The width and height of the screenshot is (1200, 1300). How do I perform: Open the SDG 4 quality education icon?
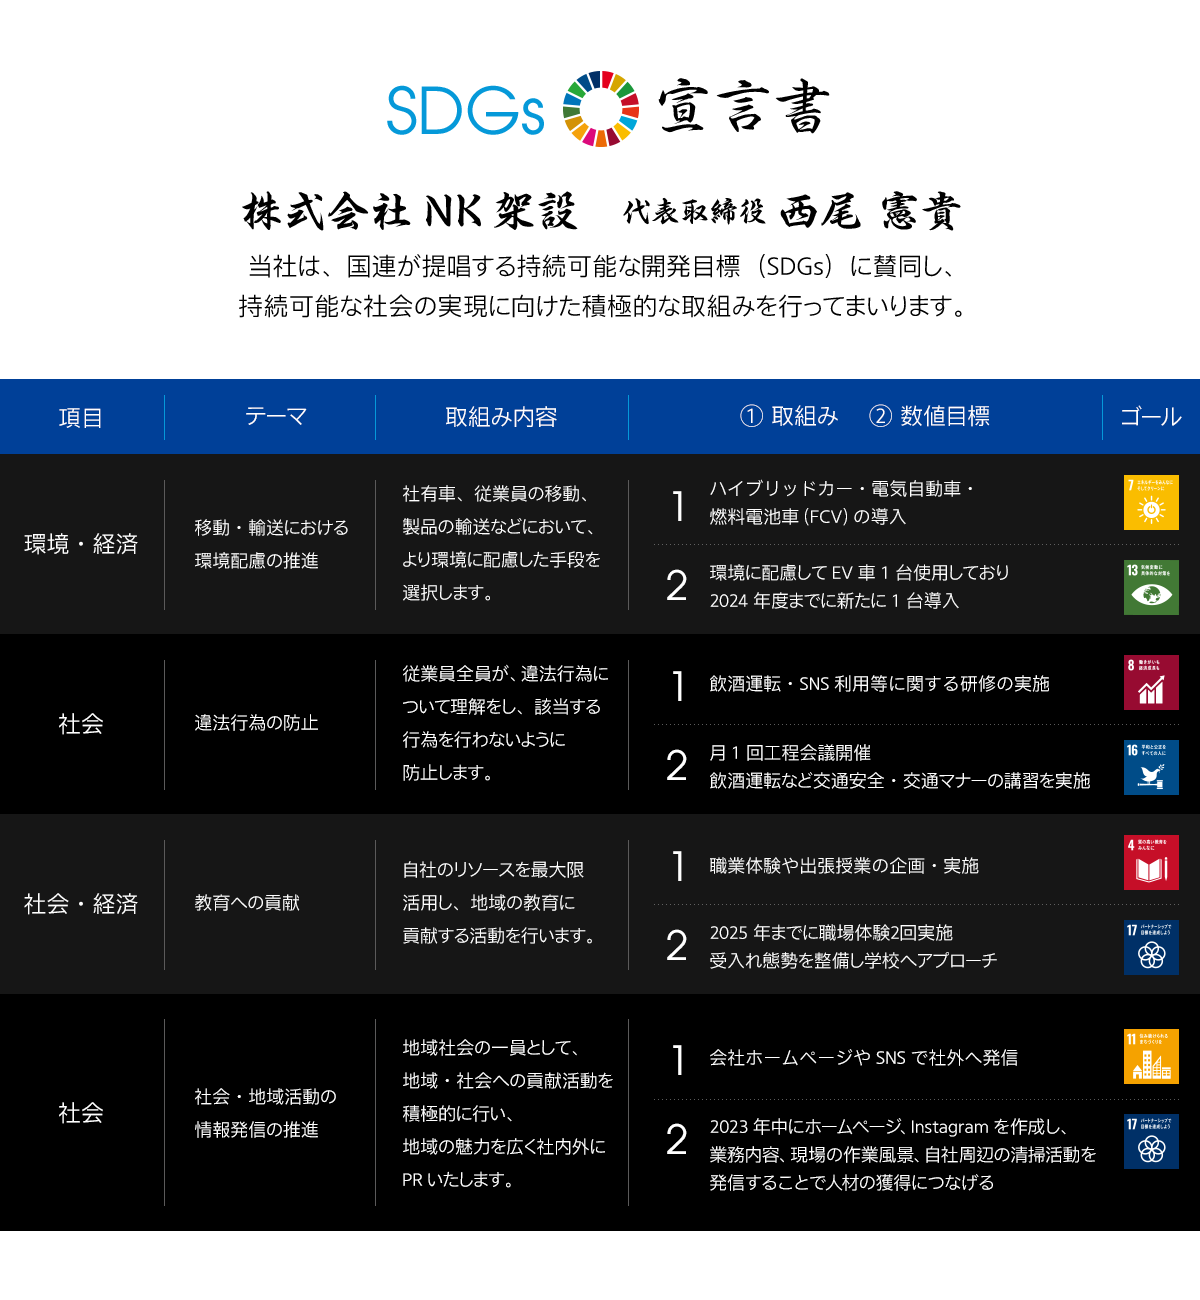pyautogui.click(x=1151, y=862)
